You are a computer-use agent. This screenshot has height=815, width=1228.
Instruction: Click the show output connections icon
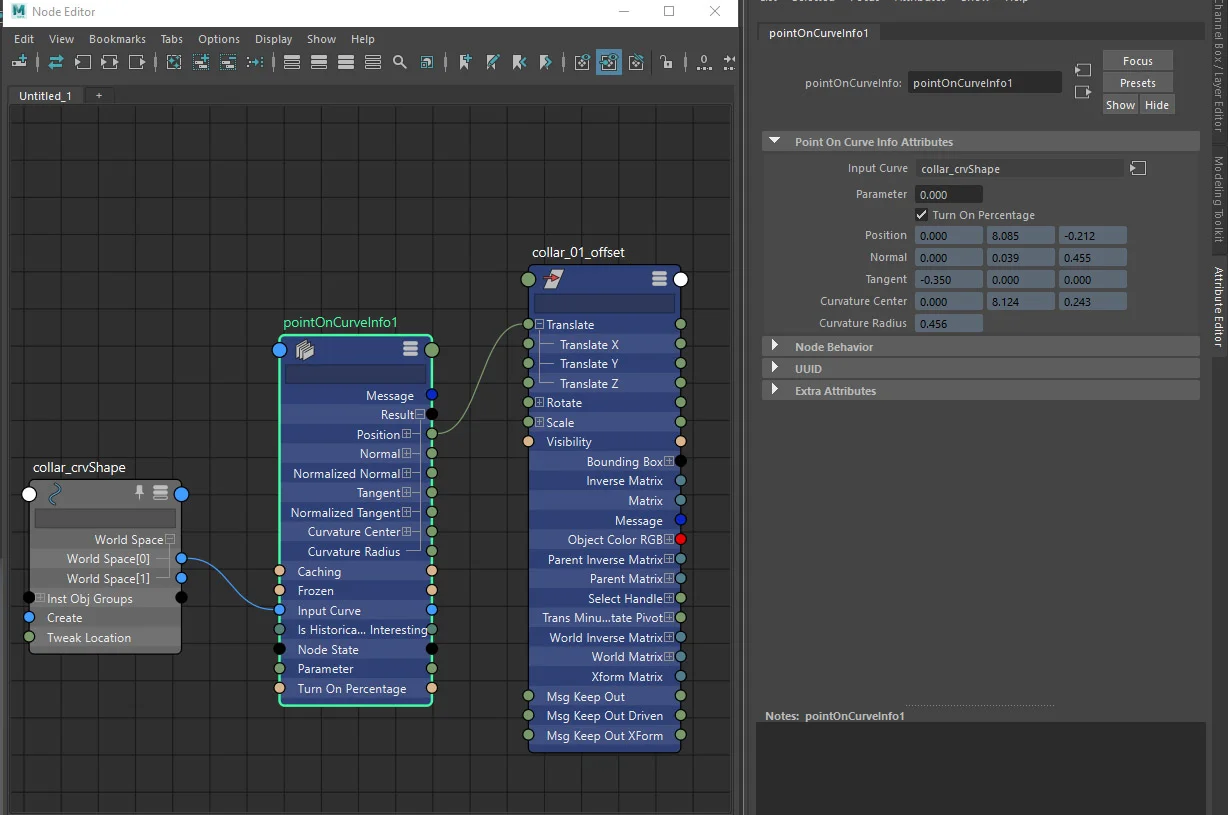(x=137, y=62)
